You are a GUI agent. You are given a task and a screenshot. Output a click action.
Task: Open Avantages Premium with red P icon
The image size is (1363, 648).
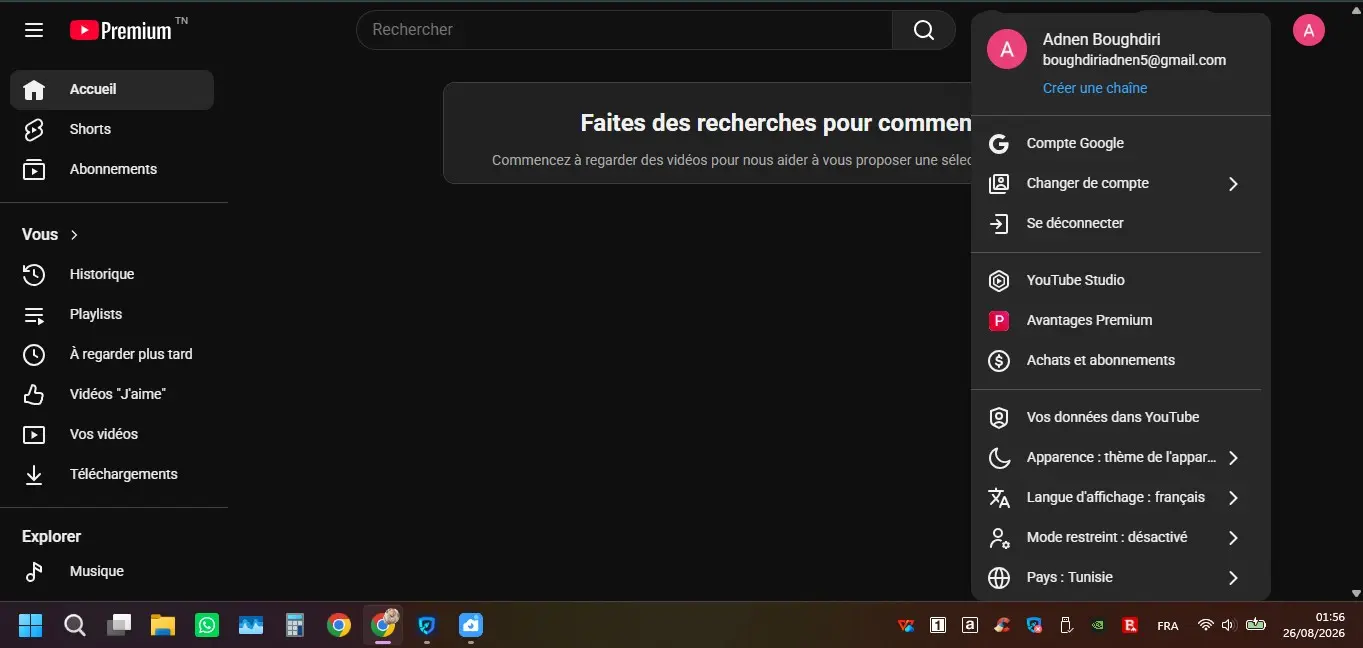1116,320
